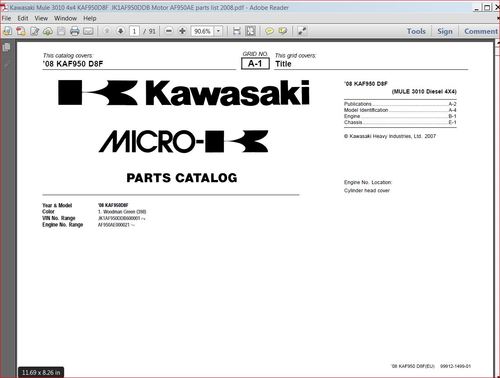
Task: Click the '08 KAF950 D8F catalog heading
Action: 73,64
